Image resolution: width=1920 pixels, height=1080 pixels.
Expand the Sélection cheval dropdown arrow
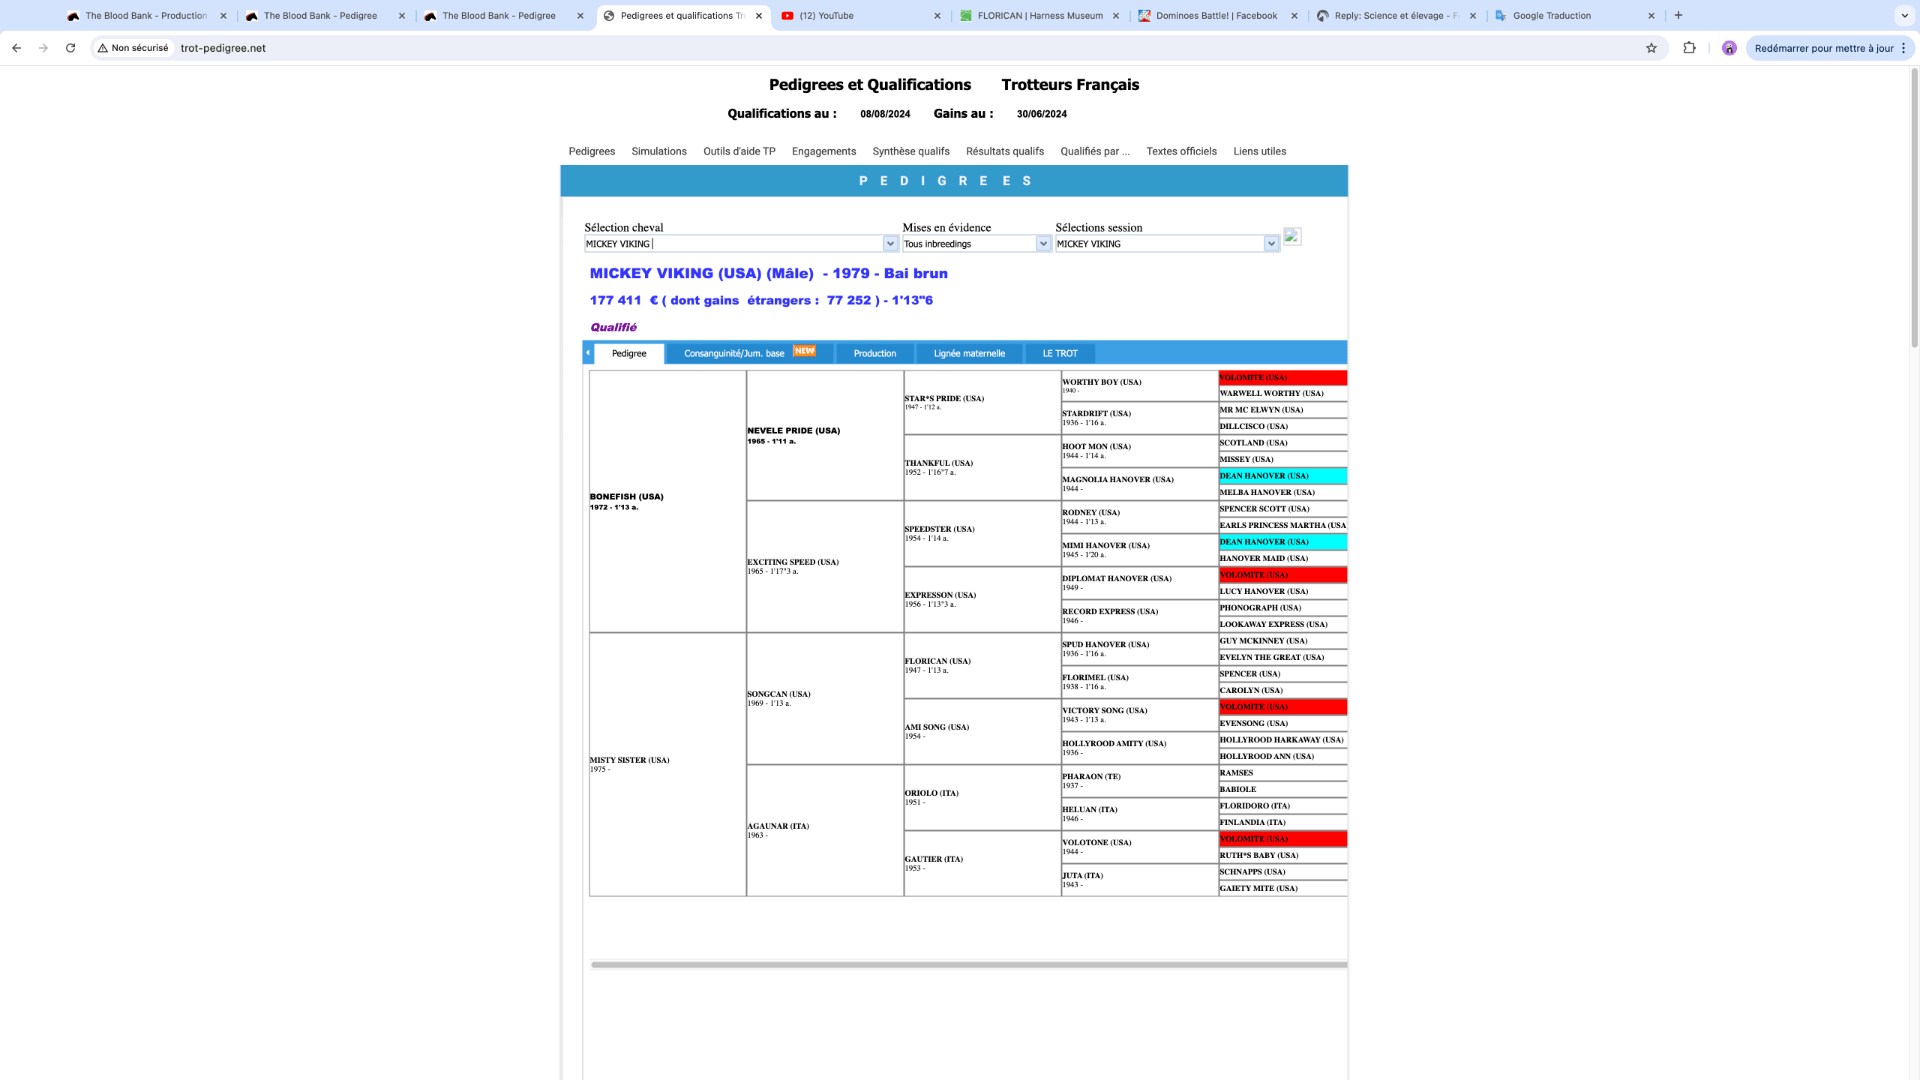[890, 244]
